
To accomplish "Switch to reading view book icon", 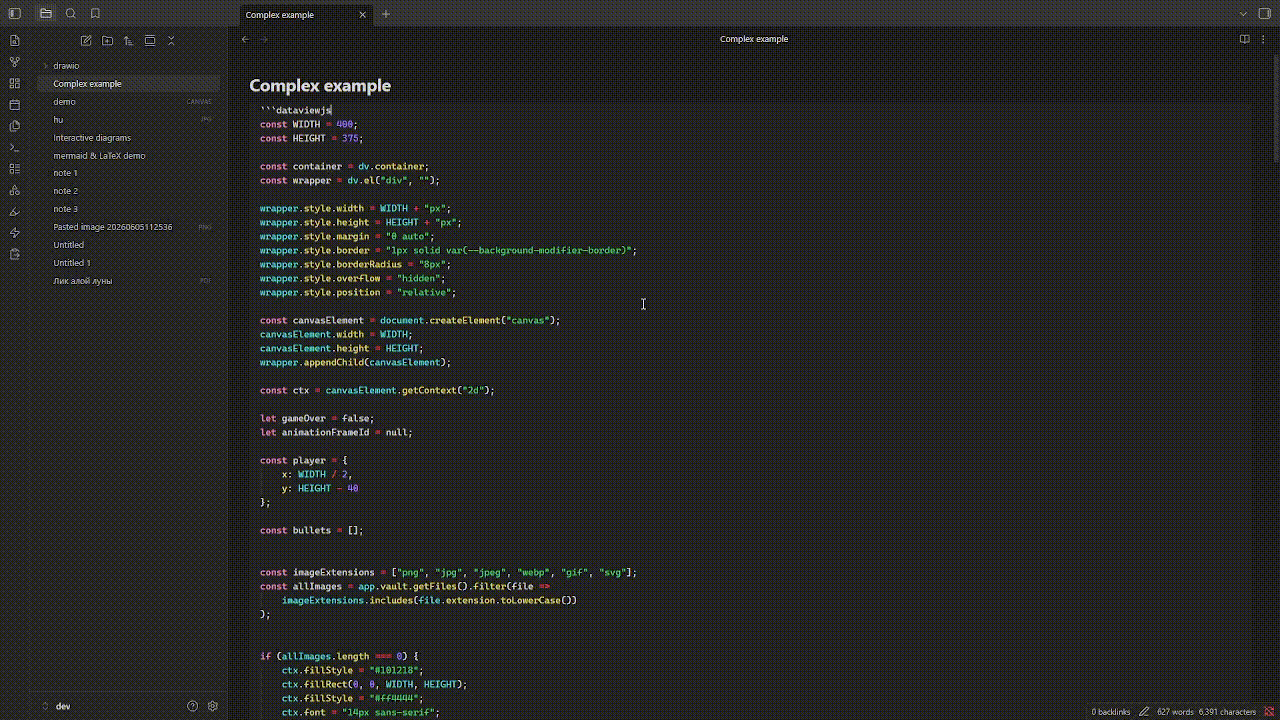I will tap(1244, 39).
